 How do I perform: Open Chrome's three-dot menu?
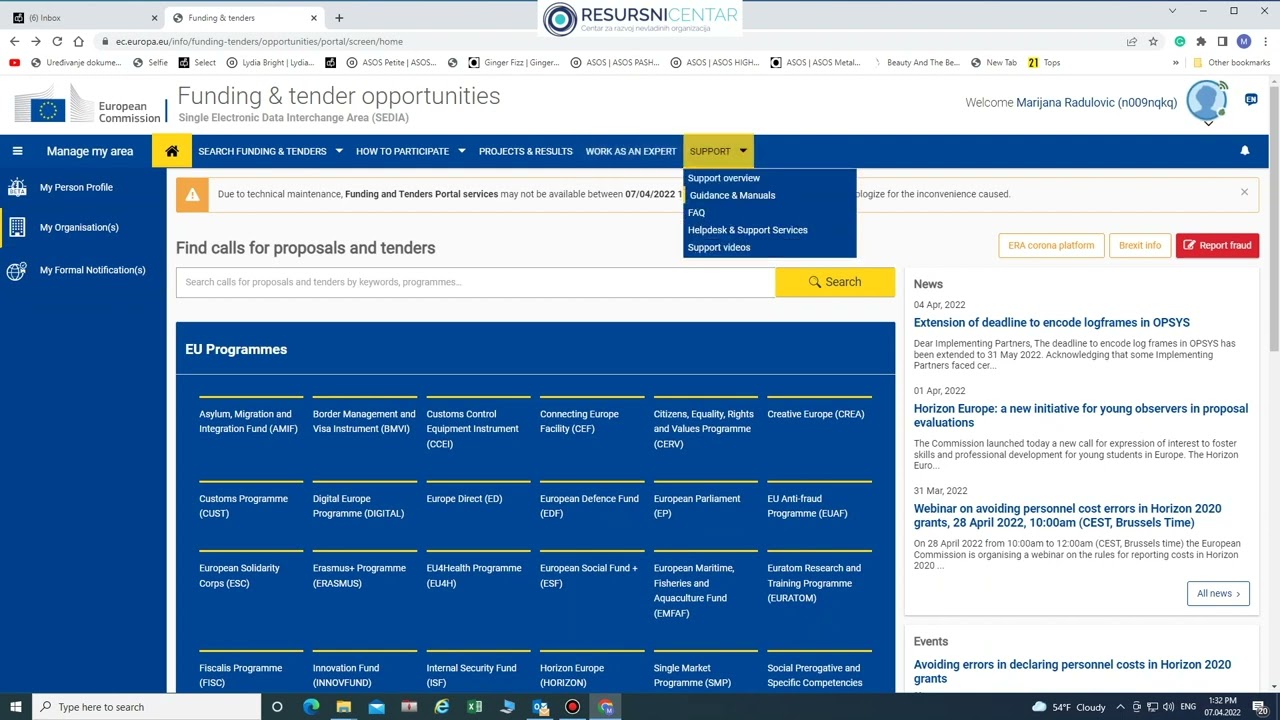point(1265,41)
